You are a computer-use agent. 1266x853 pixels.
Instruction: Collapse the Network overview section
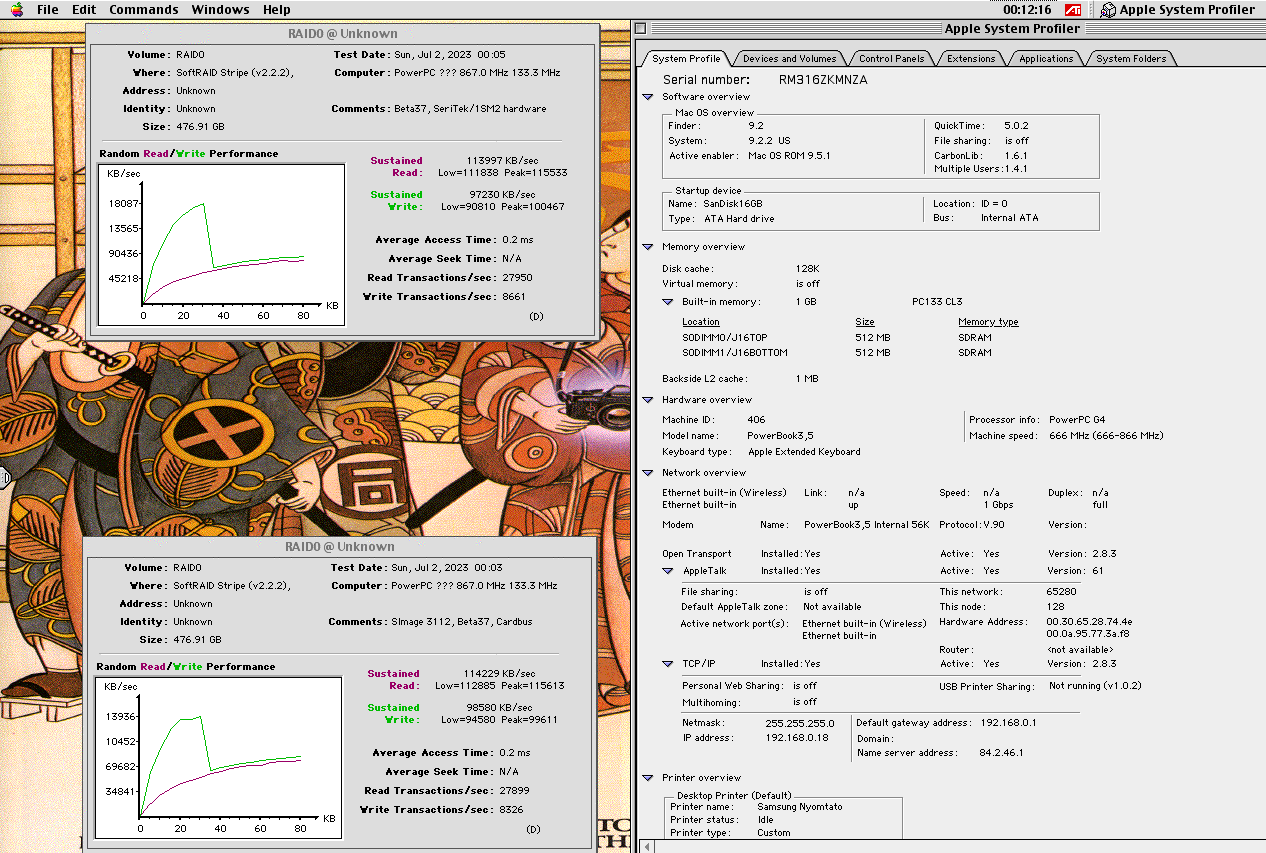[648, 473]
